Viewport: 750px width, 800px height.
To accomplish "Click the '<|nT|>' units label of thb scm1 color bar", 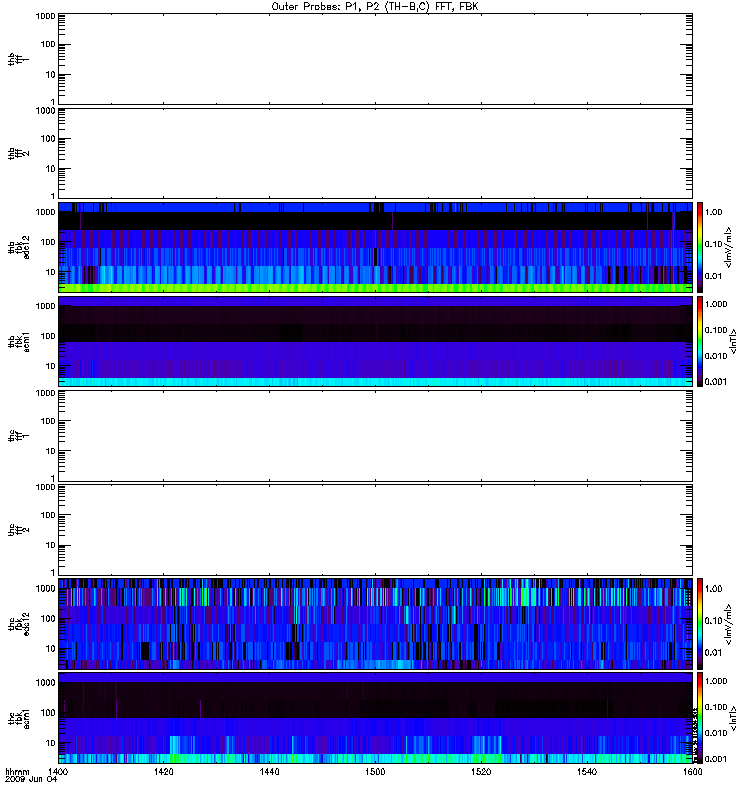I will pos(733,341).
